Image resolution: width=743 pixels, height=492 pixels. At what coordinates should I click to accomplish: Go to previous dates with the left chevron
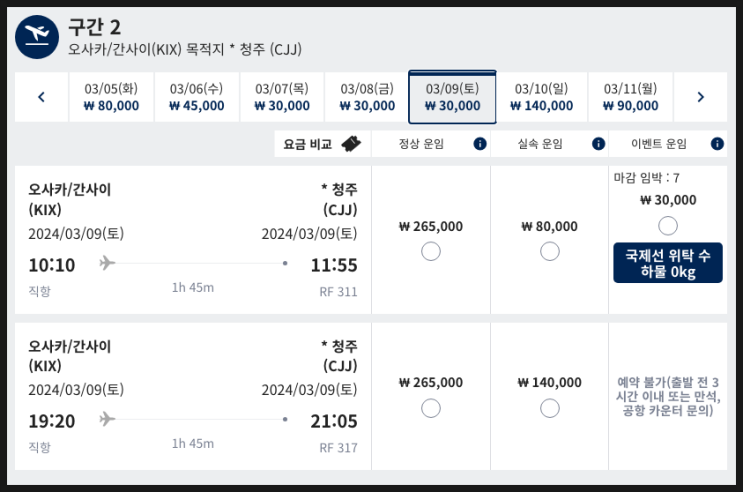[x=41, y=97]
